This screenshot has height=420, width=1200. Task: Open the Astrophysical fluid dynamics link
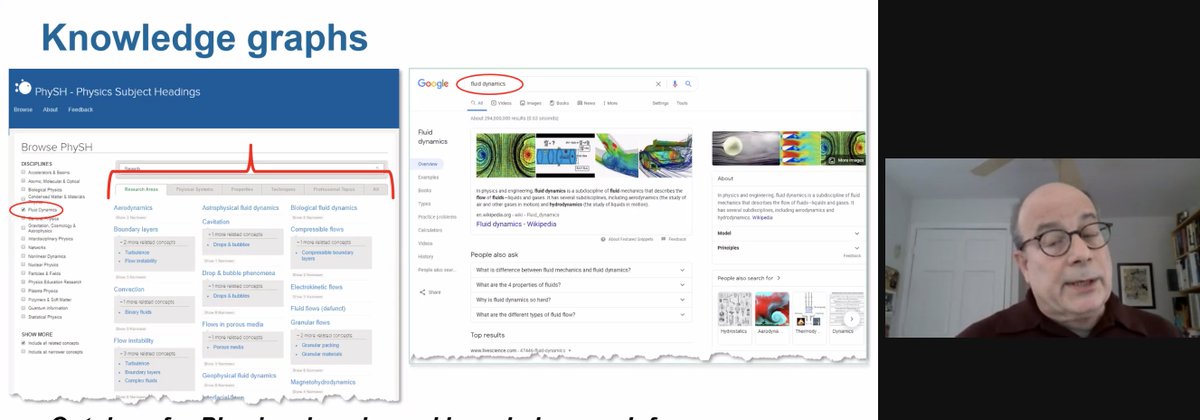coord(240,208)
